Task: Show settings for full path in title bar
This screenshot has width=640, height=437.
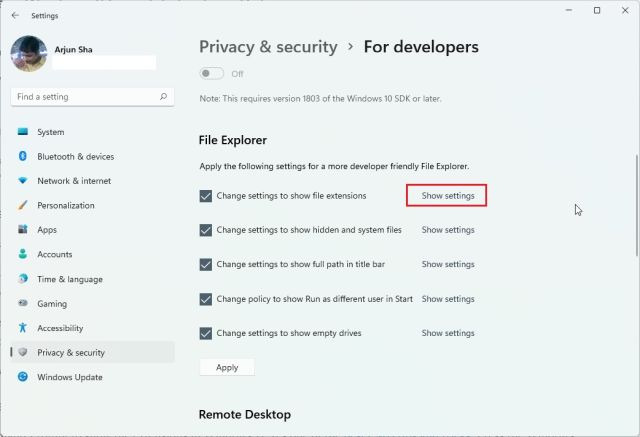Action: [448, 264]
